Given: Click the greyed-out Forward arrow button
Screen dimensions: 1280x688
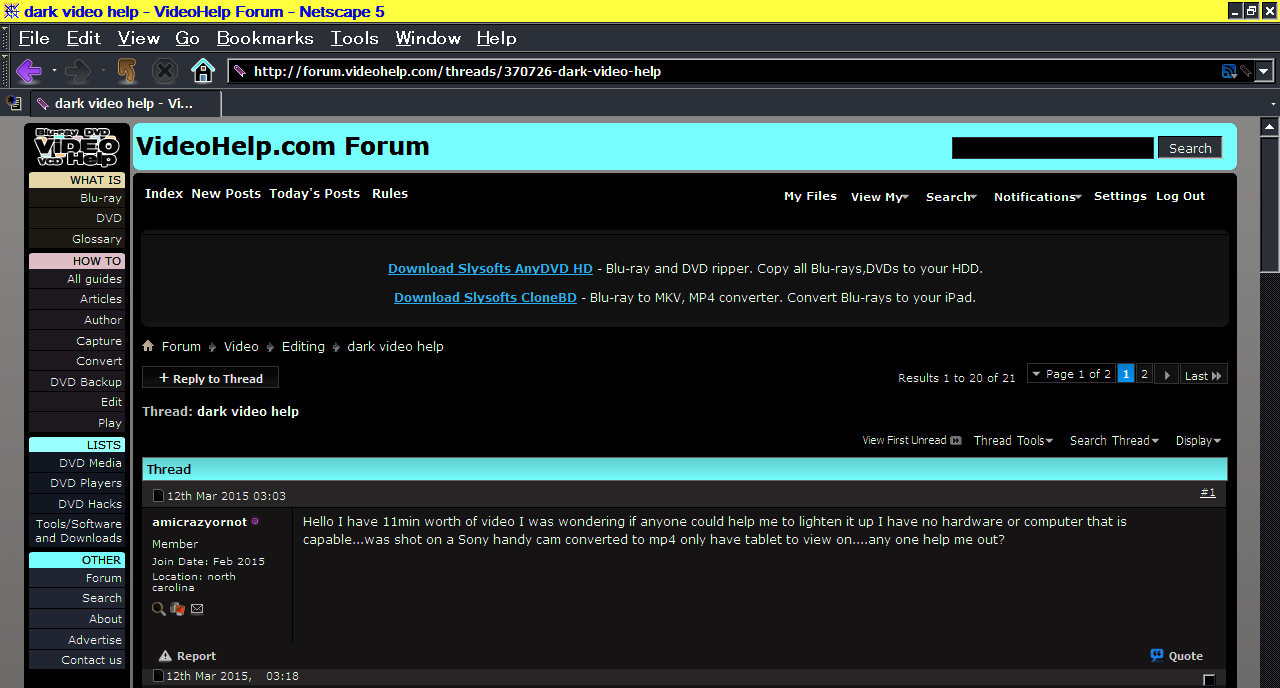Looking at the screenshot, I should click(x=77, y=71).
